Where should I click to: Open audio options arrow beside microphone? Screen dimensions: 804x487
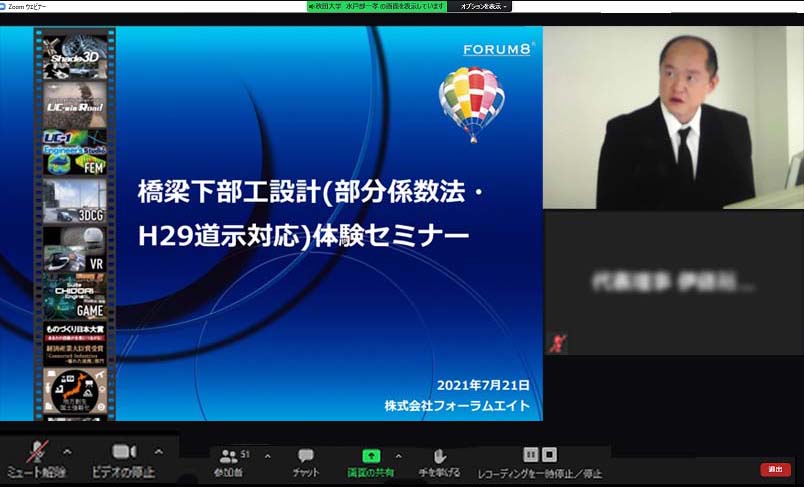pyautogui.click(x=67, y=452)
